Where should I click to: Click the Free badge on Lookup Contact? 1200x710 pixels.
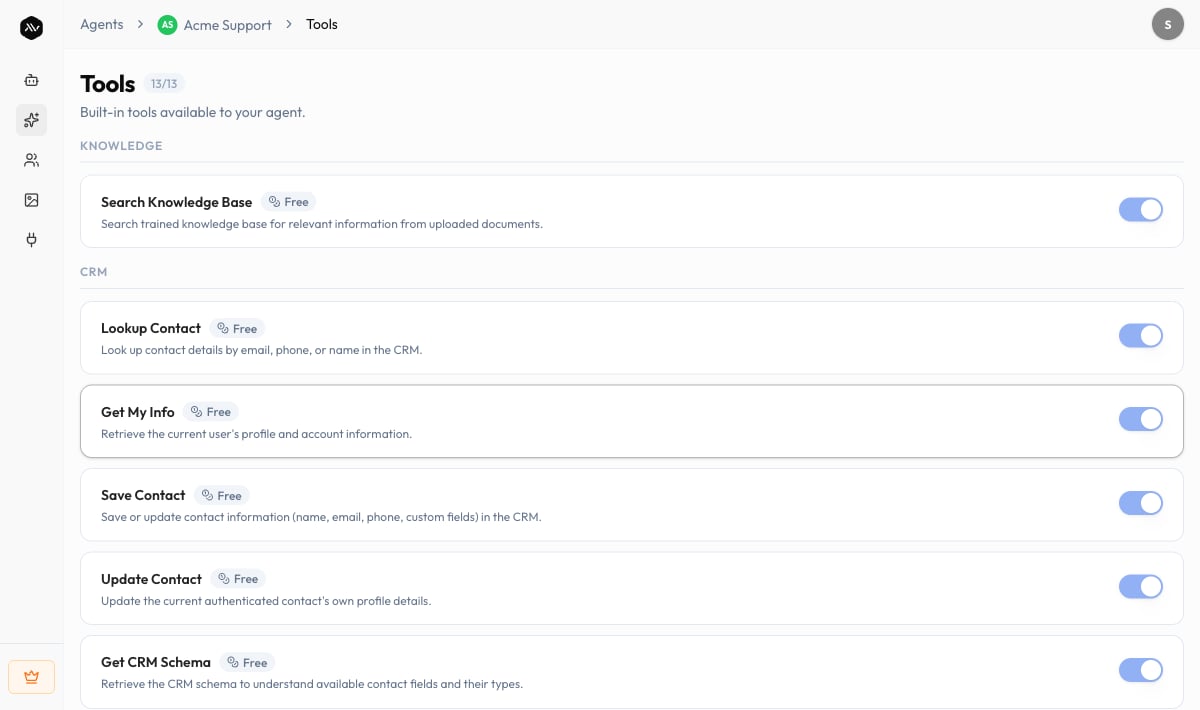(237, 328)
